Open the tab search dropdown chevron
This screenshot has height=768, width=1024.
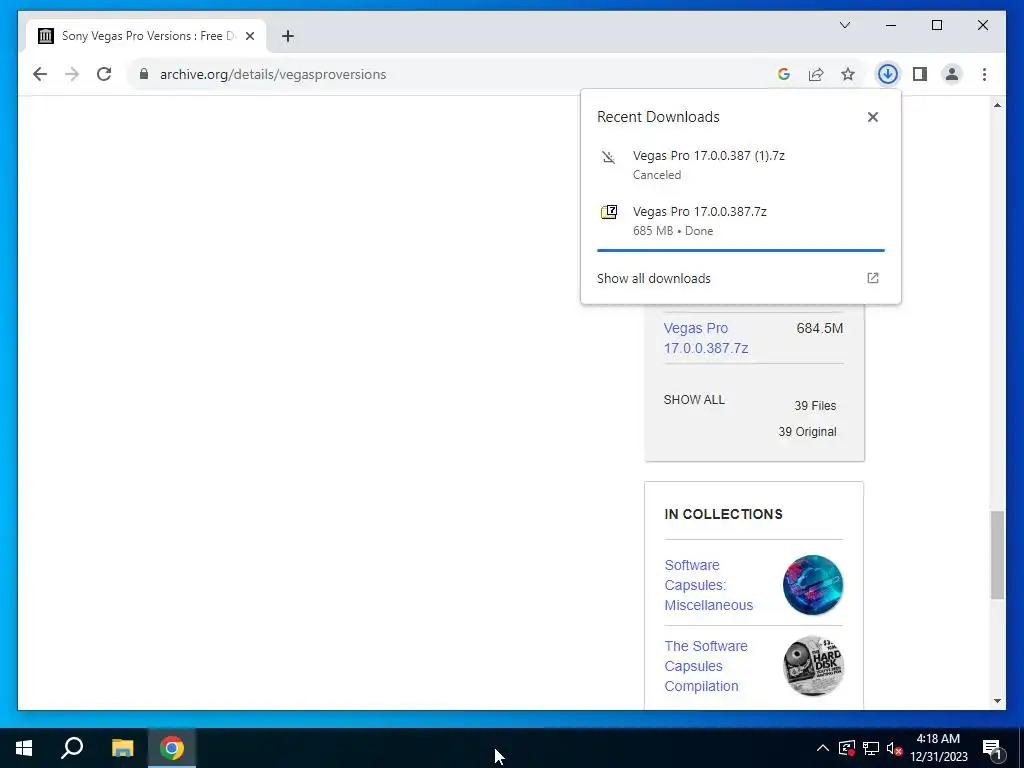pos(845,25)
